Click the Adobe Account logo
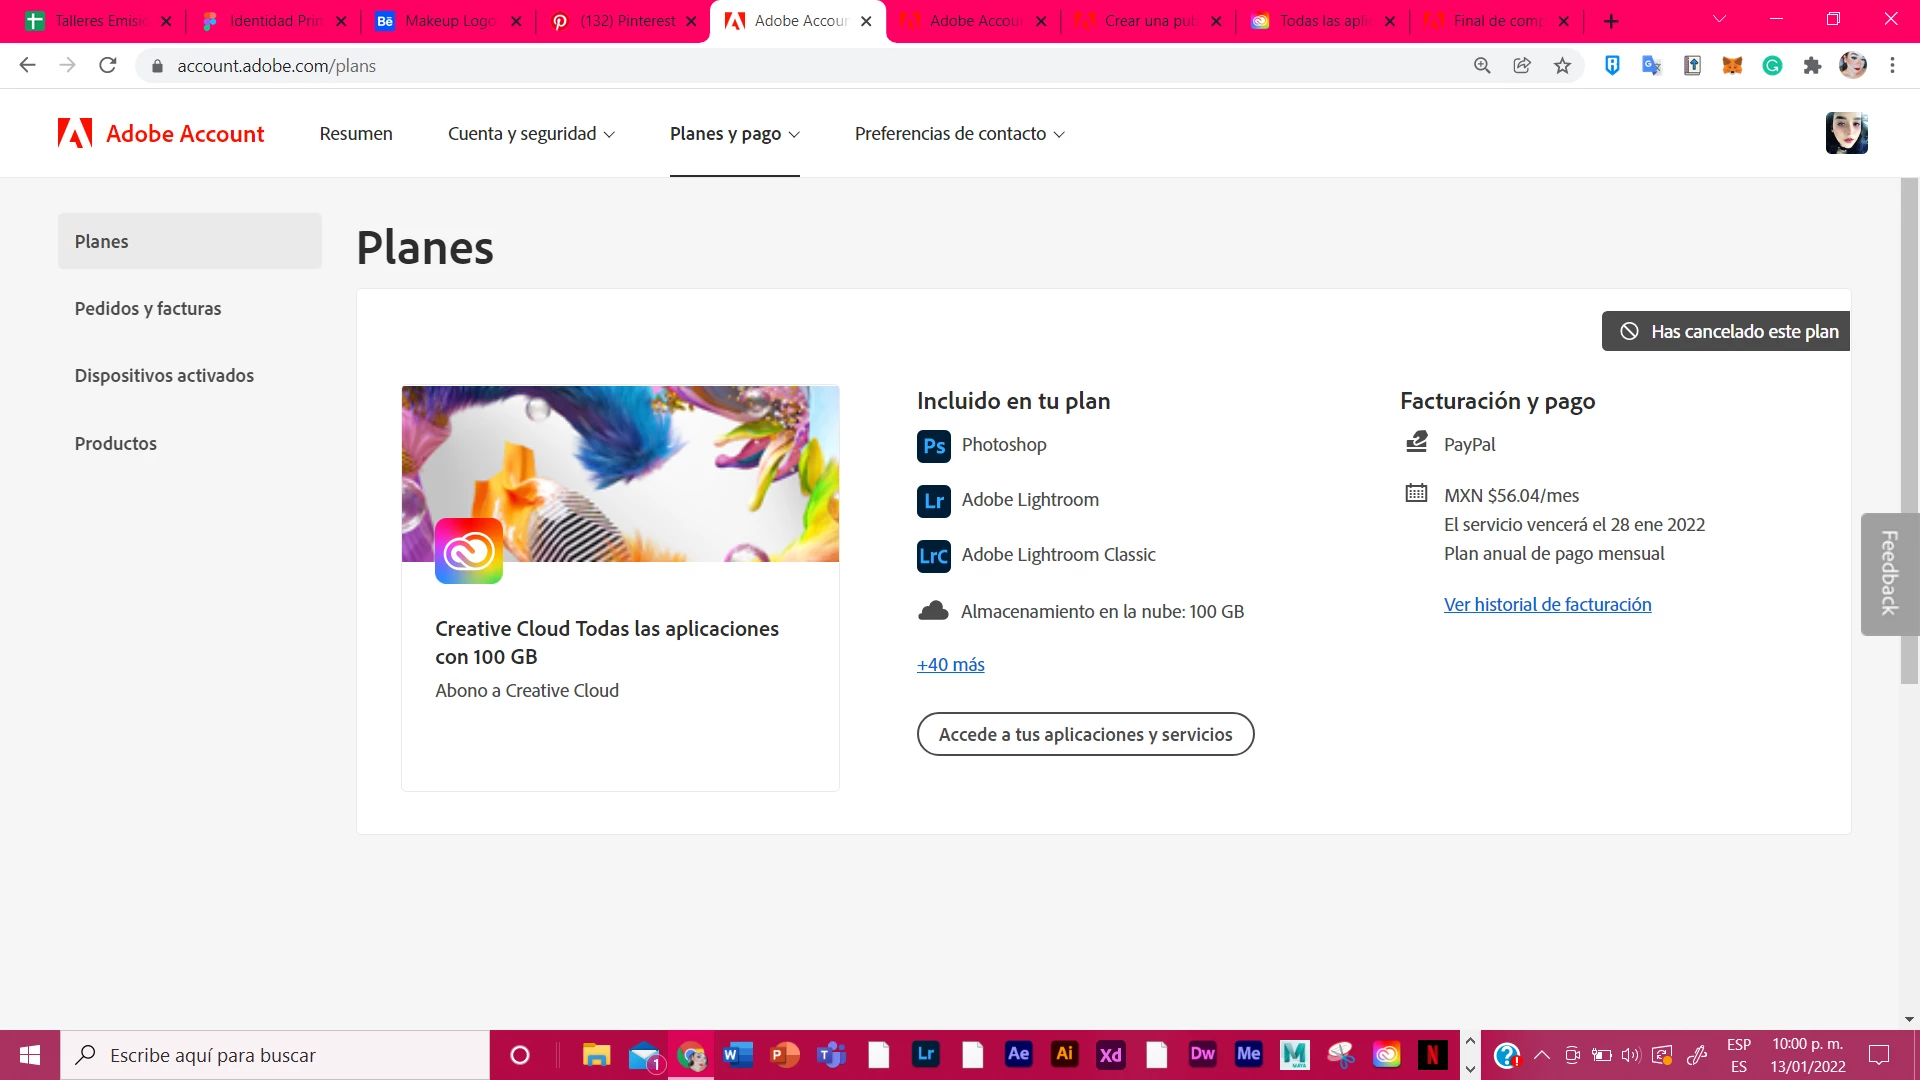Image resolution: width=1920 pixels, height=1080 pixels. (x=161, y=133)
